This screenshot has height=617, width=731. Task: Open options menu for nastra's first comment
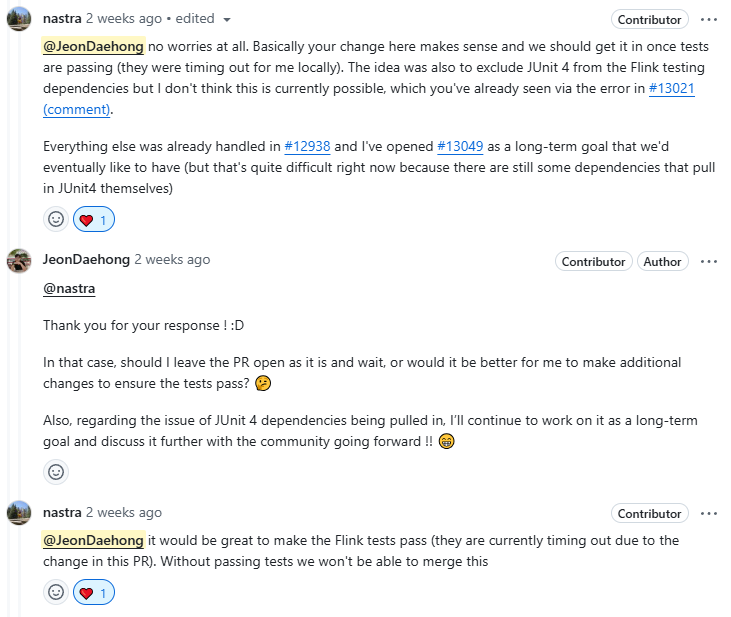709,20
